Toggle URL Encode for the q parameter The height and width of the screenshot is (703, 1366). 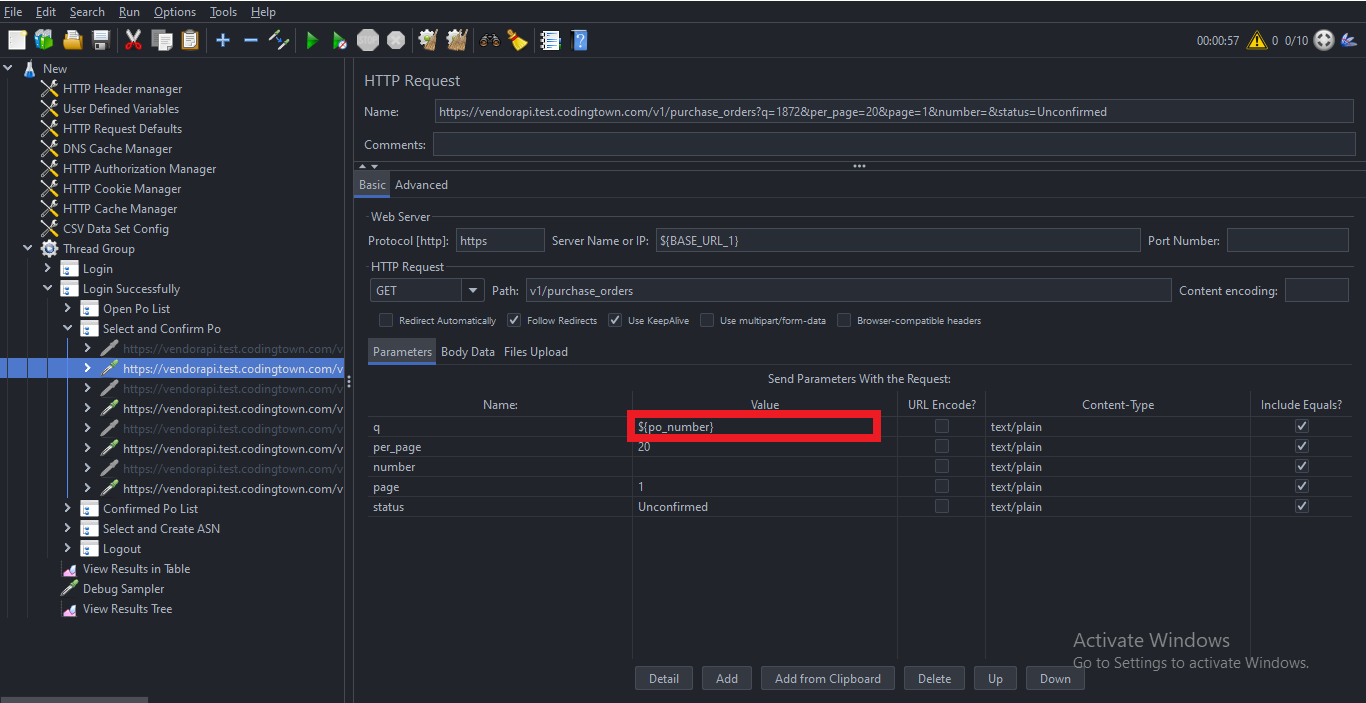(x=941, y=427)
